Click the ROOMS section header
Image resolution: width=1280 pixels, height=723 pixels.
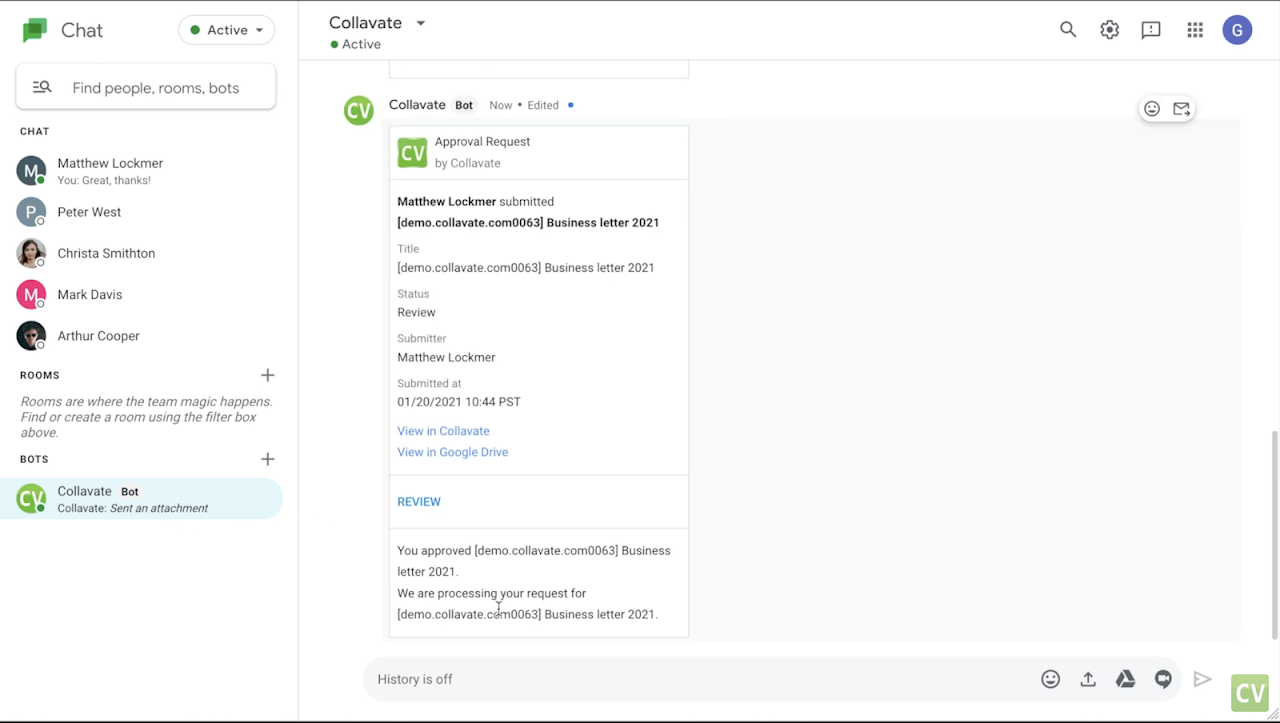click(x=40, y=375)
